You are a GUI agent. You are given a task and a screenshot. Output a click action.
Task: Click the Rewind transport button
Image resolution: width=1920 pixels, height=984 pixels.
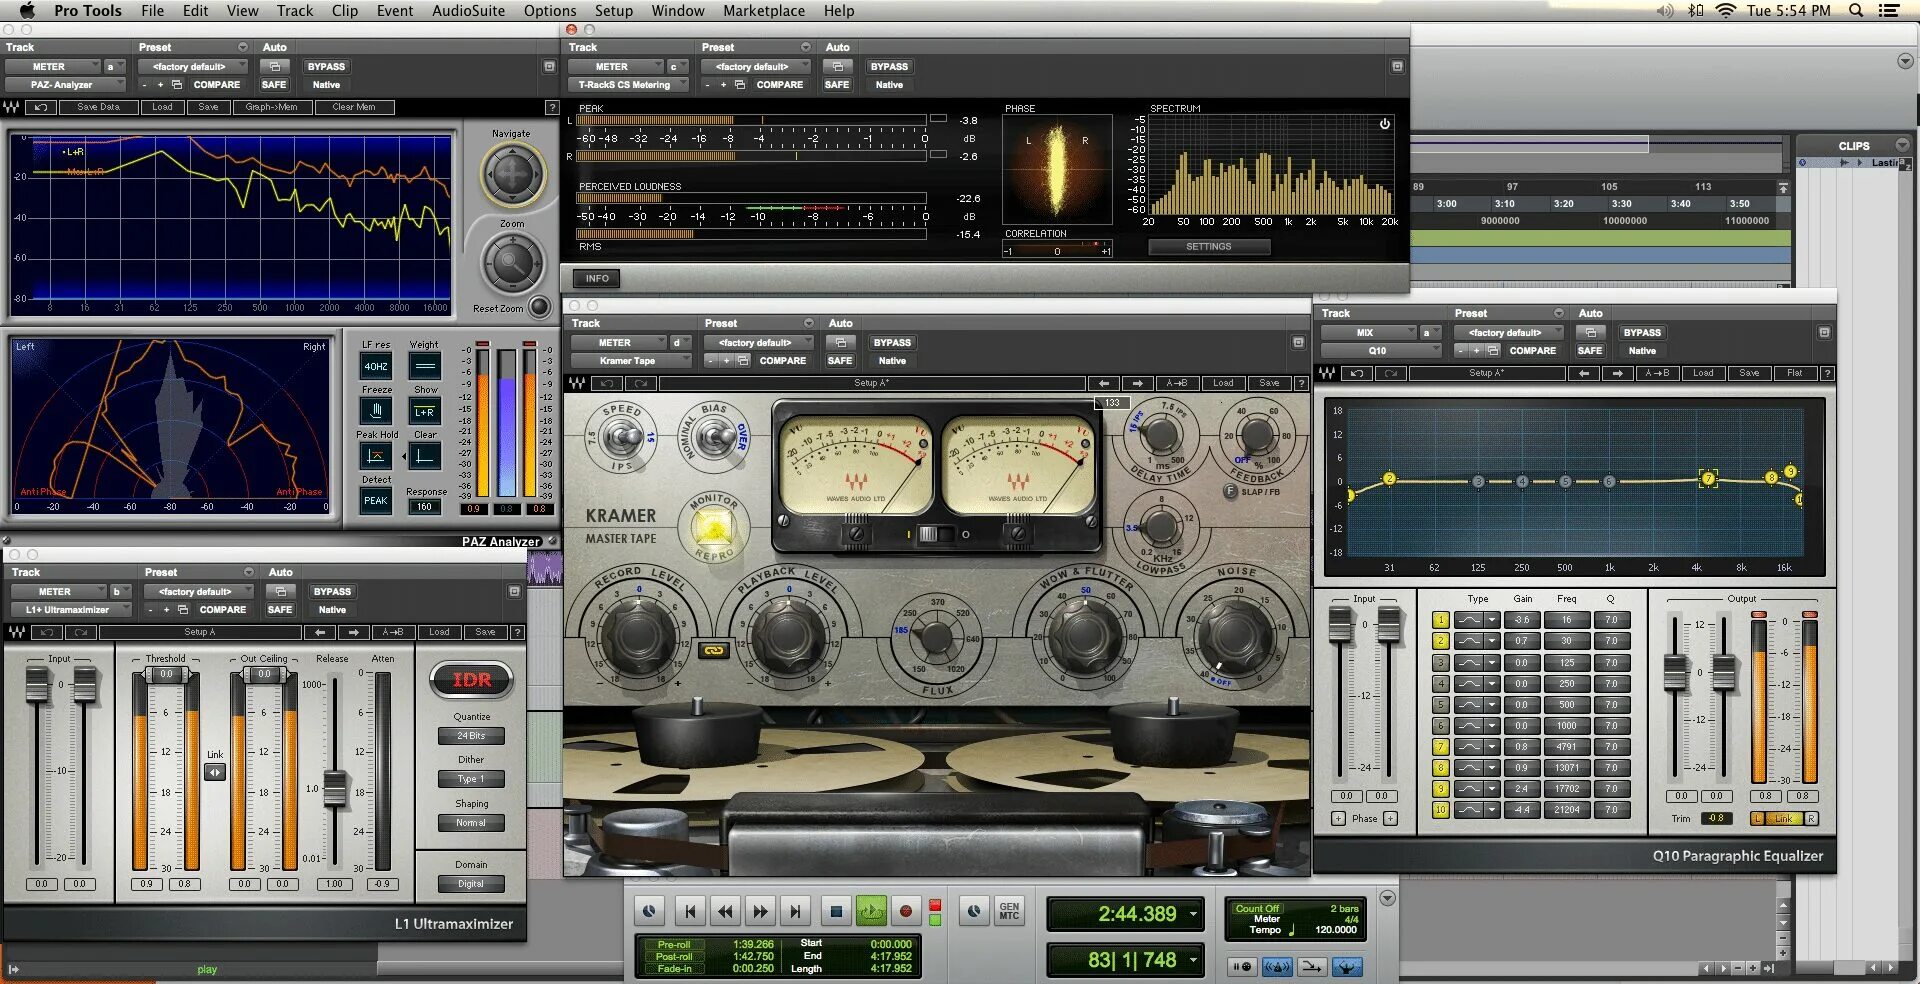[x=725, y=911]
